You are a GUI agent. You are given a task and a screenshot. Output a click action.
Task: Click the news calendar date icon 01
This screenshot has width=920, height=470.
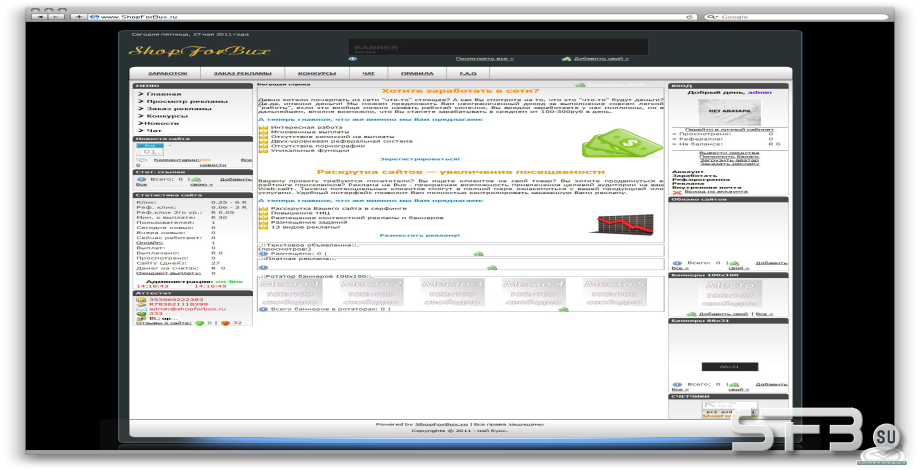[150, 149]
